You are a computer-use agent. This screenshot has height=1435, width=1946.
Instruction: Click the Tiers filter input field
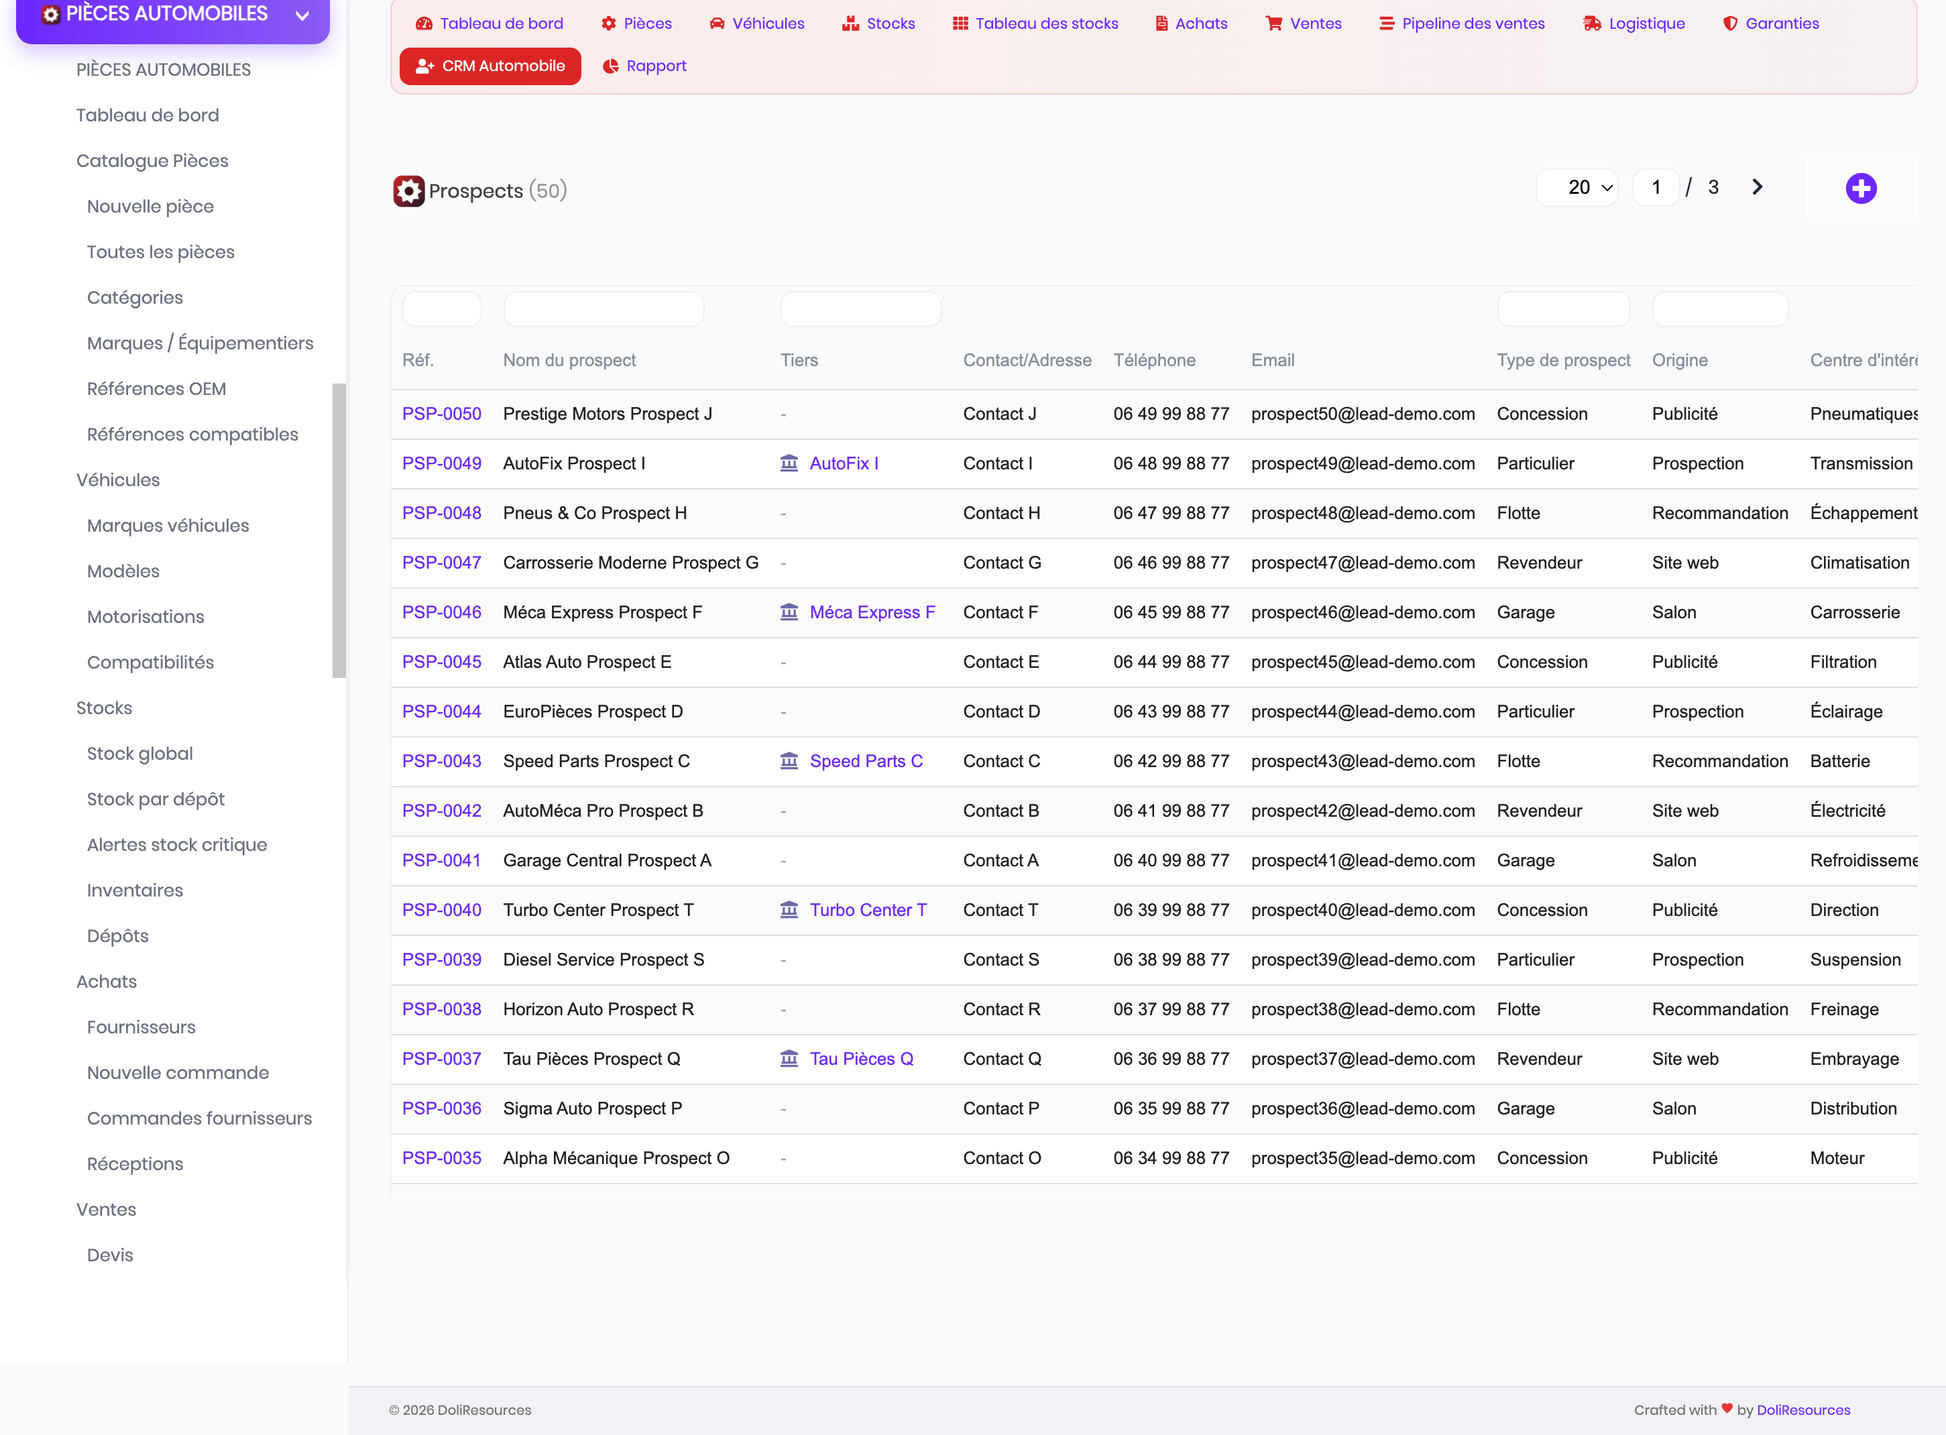860,309
